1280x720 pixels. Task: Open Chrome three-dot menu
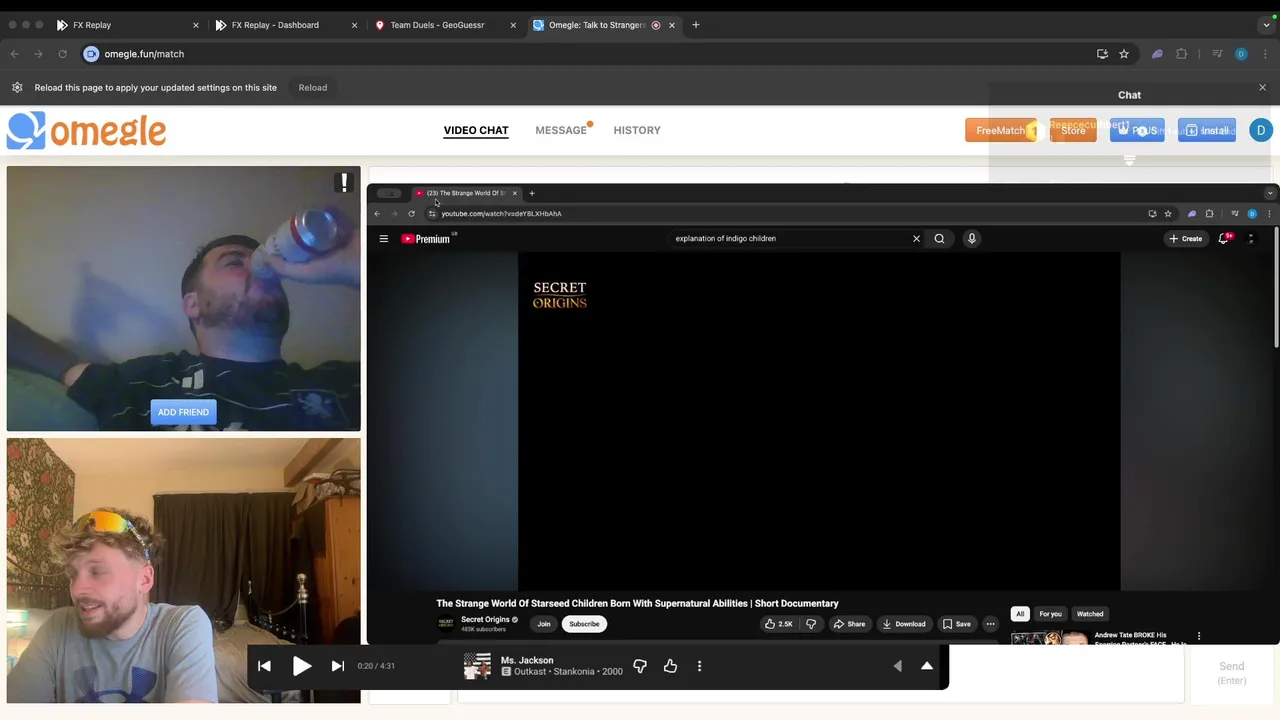click(1265, 54)
